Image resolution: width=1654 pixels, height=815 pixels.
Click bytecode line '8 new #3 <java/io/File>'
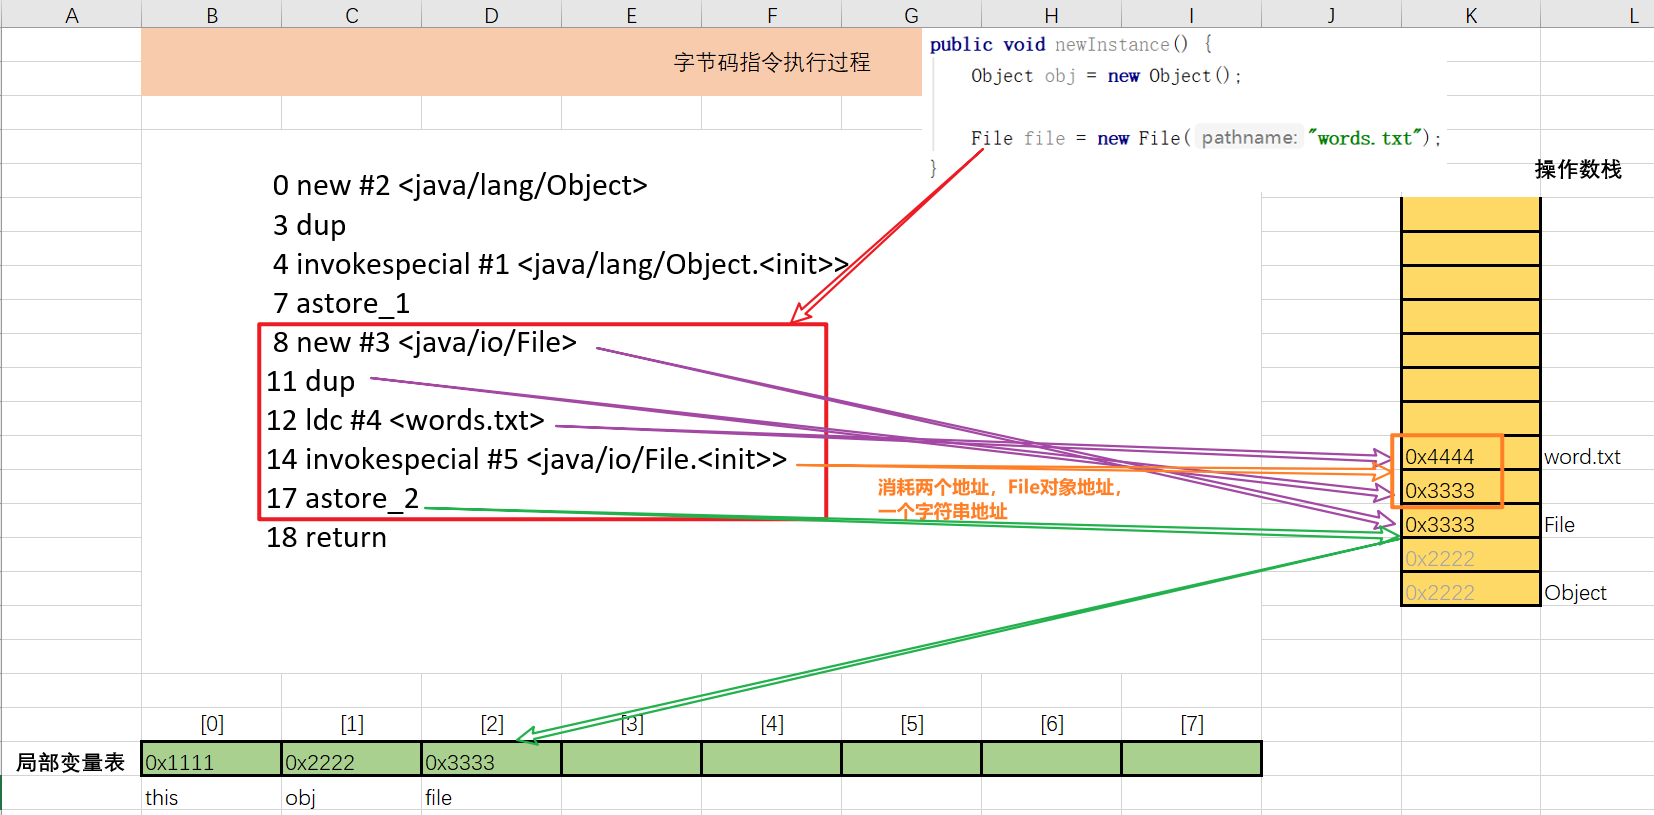click(x=424, y=342)
